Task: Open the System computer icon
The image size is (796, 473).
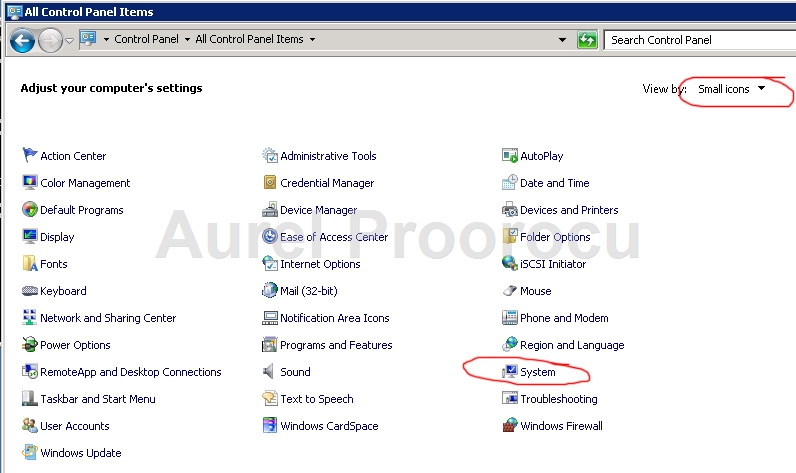Action: coord(510,371)
